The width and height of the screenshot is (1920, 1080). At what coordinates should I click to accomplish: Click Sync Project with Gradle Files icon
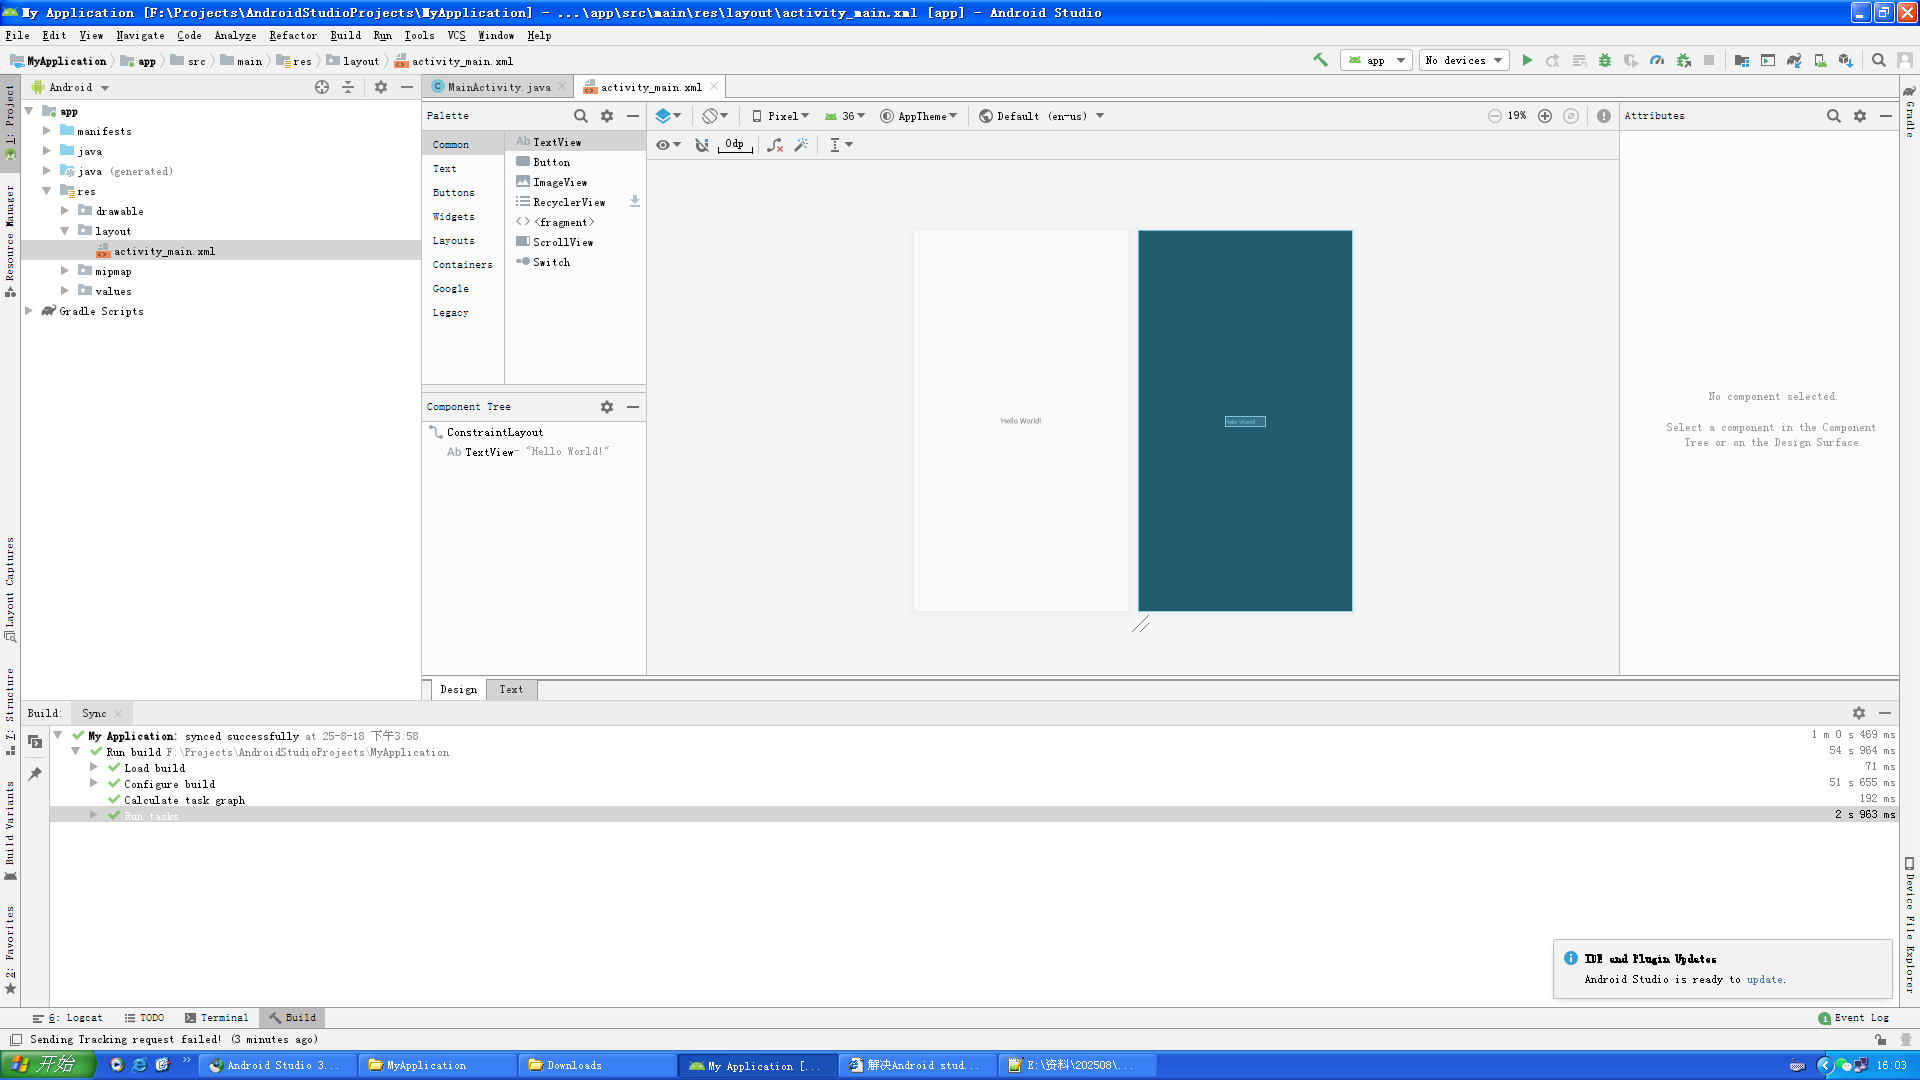1794,60
